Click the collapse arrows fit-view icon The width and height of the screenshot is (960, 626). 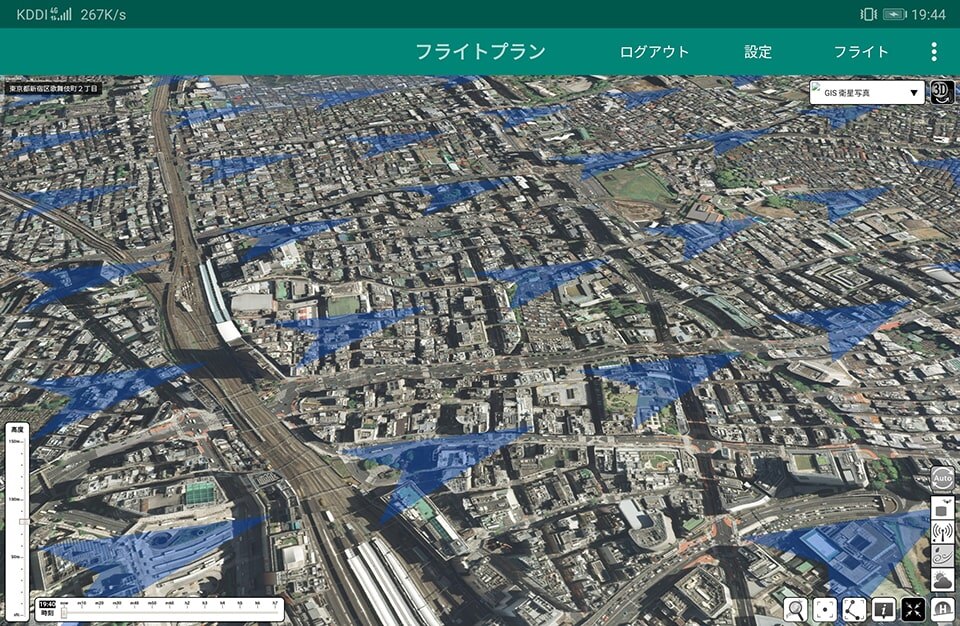pyautogui.click(x=913, y=609)
